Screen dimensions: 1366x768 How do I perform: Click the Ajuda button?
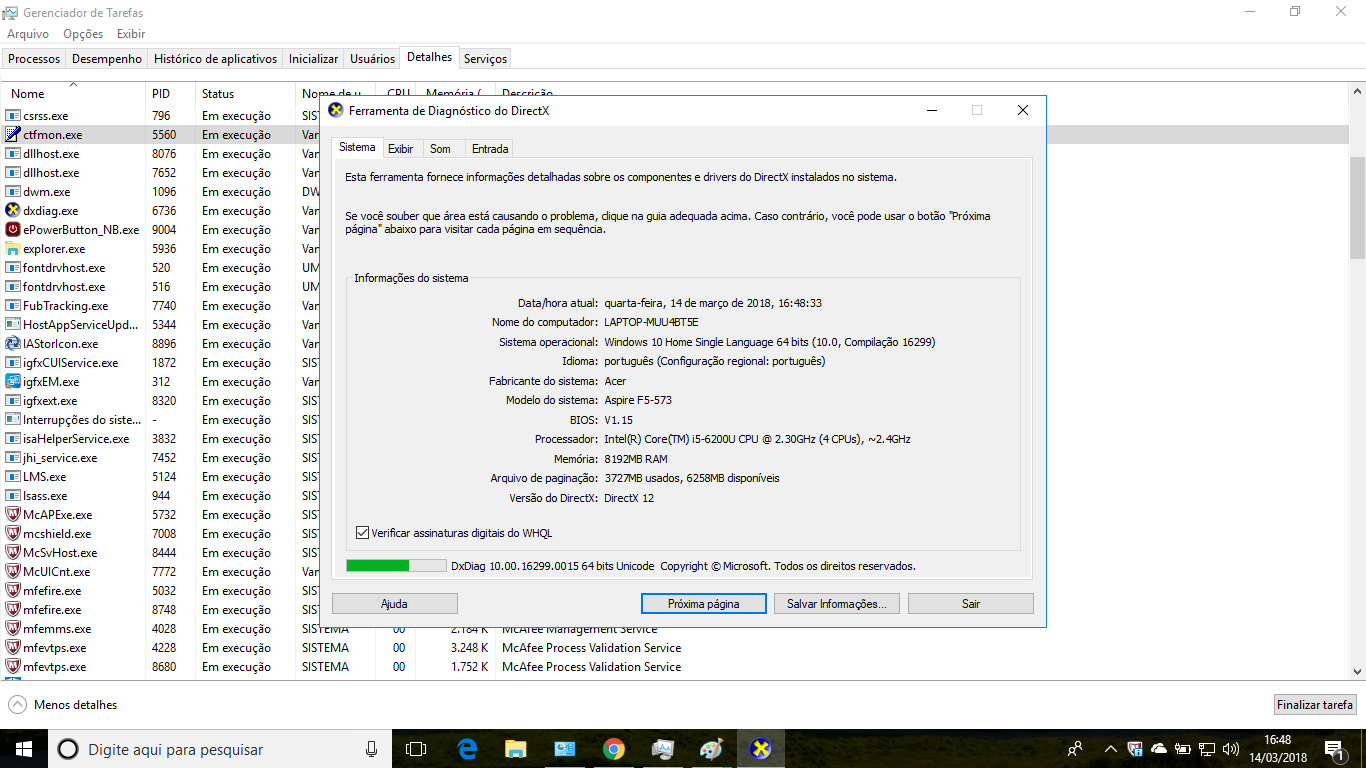pyautogui.click(x=395, y=604)
